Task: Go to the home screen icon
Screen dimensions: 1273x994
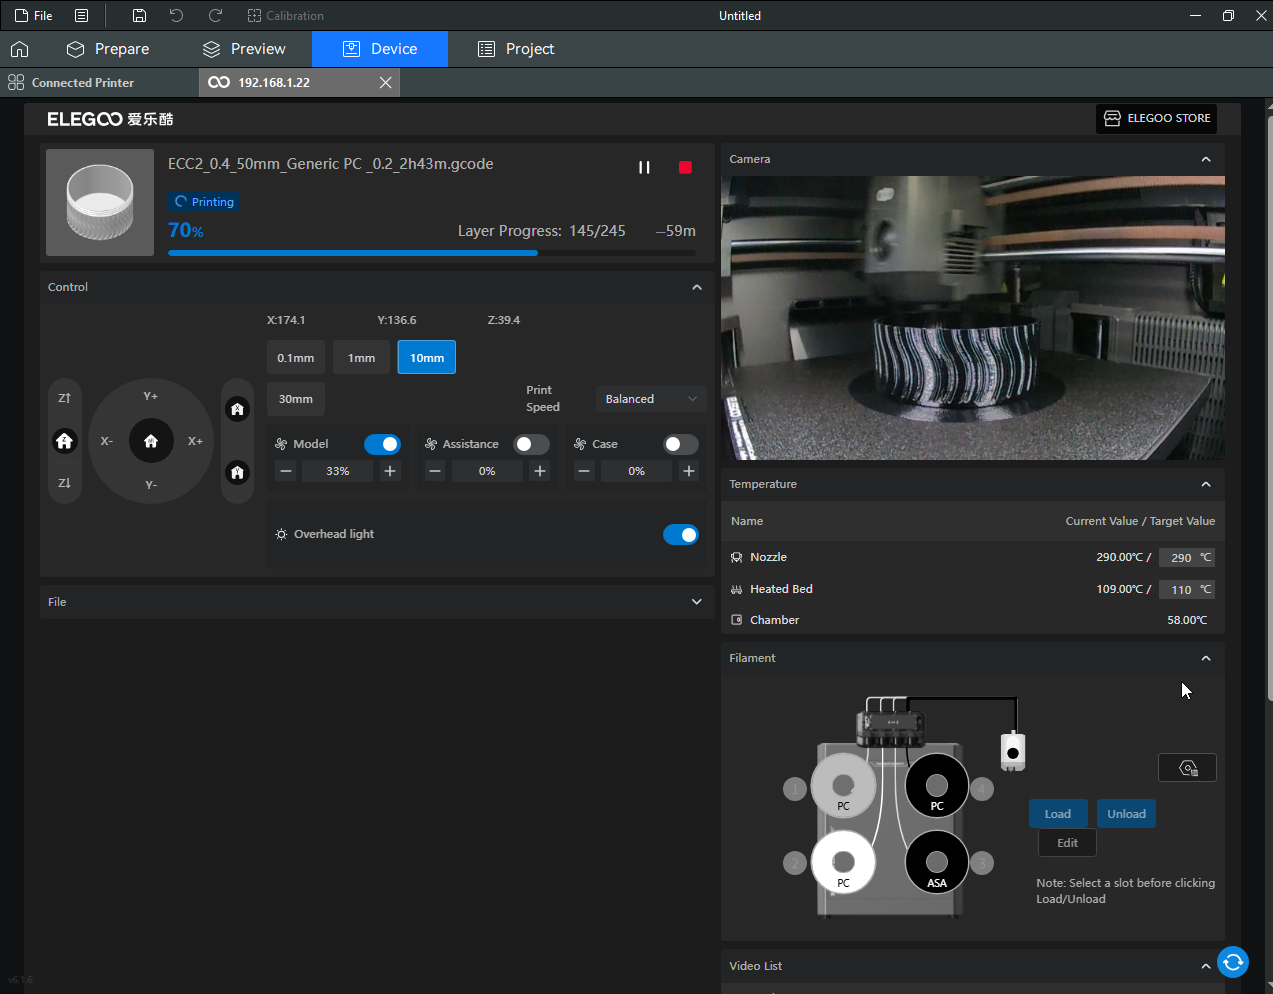Action: pos(19,49)
